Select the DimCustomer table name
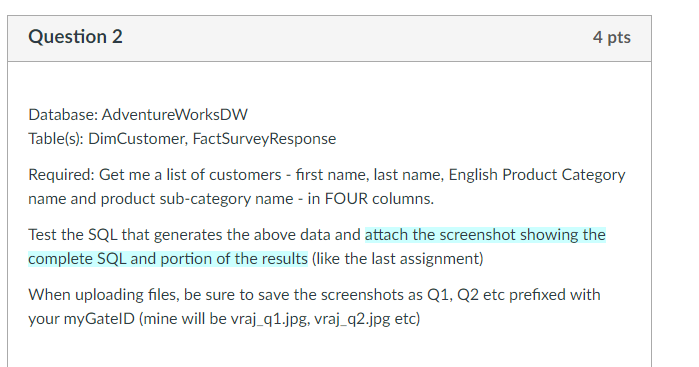Viewport: 699px width, 367px height. (x=138, y=139)
